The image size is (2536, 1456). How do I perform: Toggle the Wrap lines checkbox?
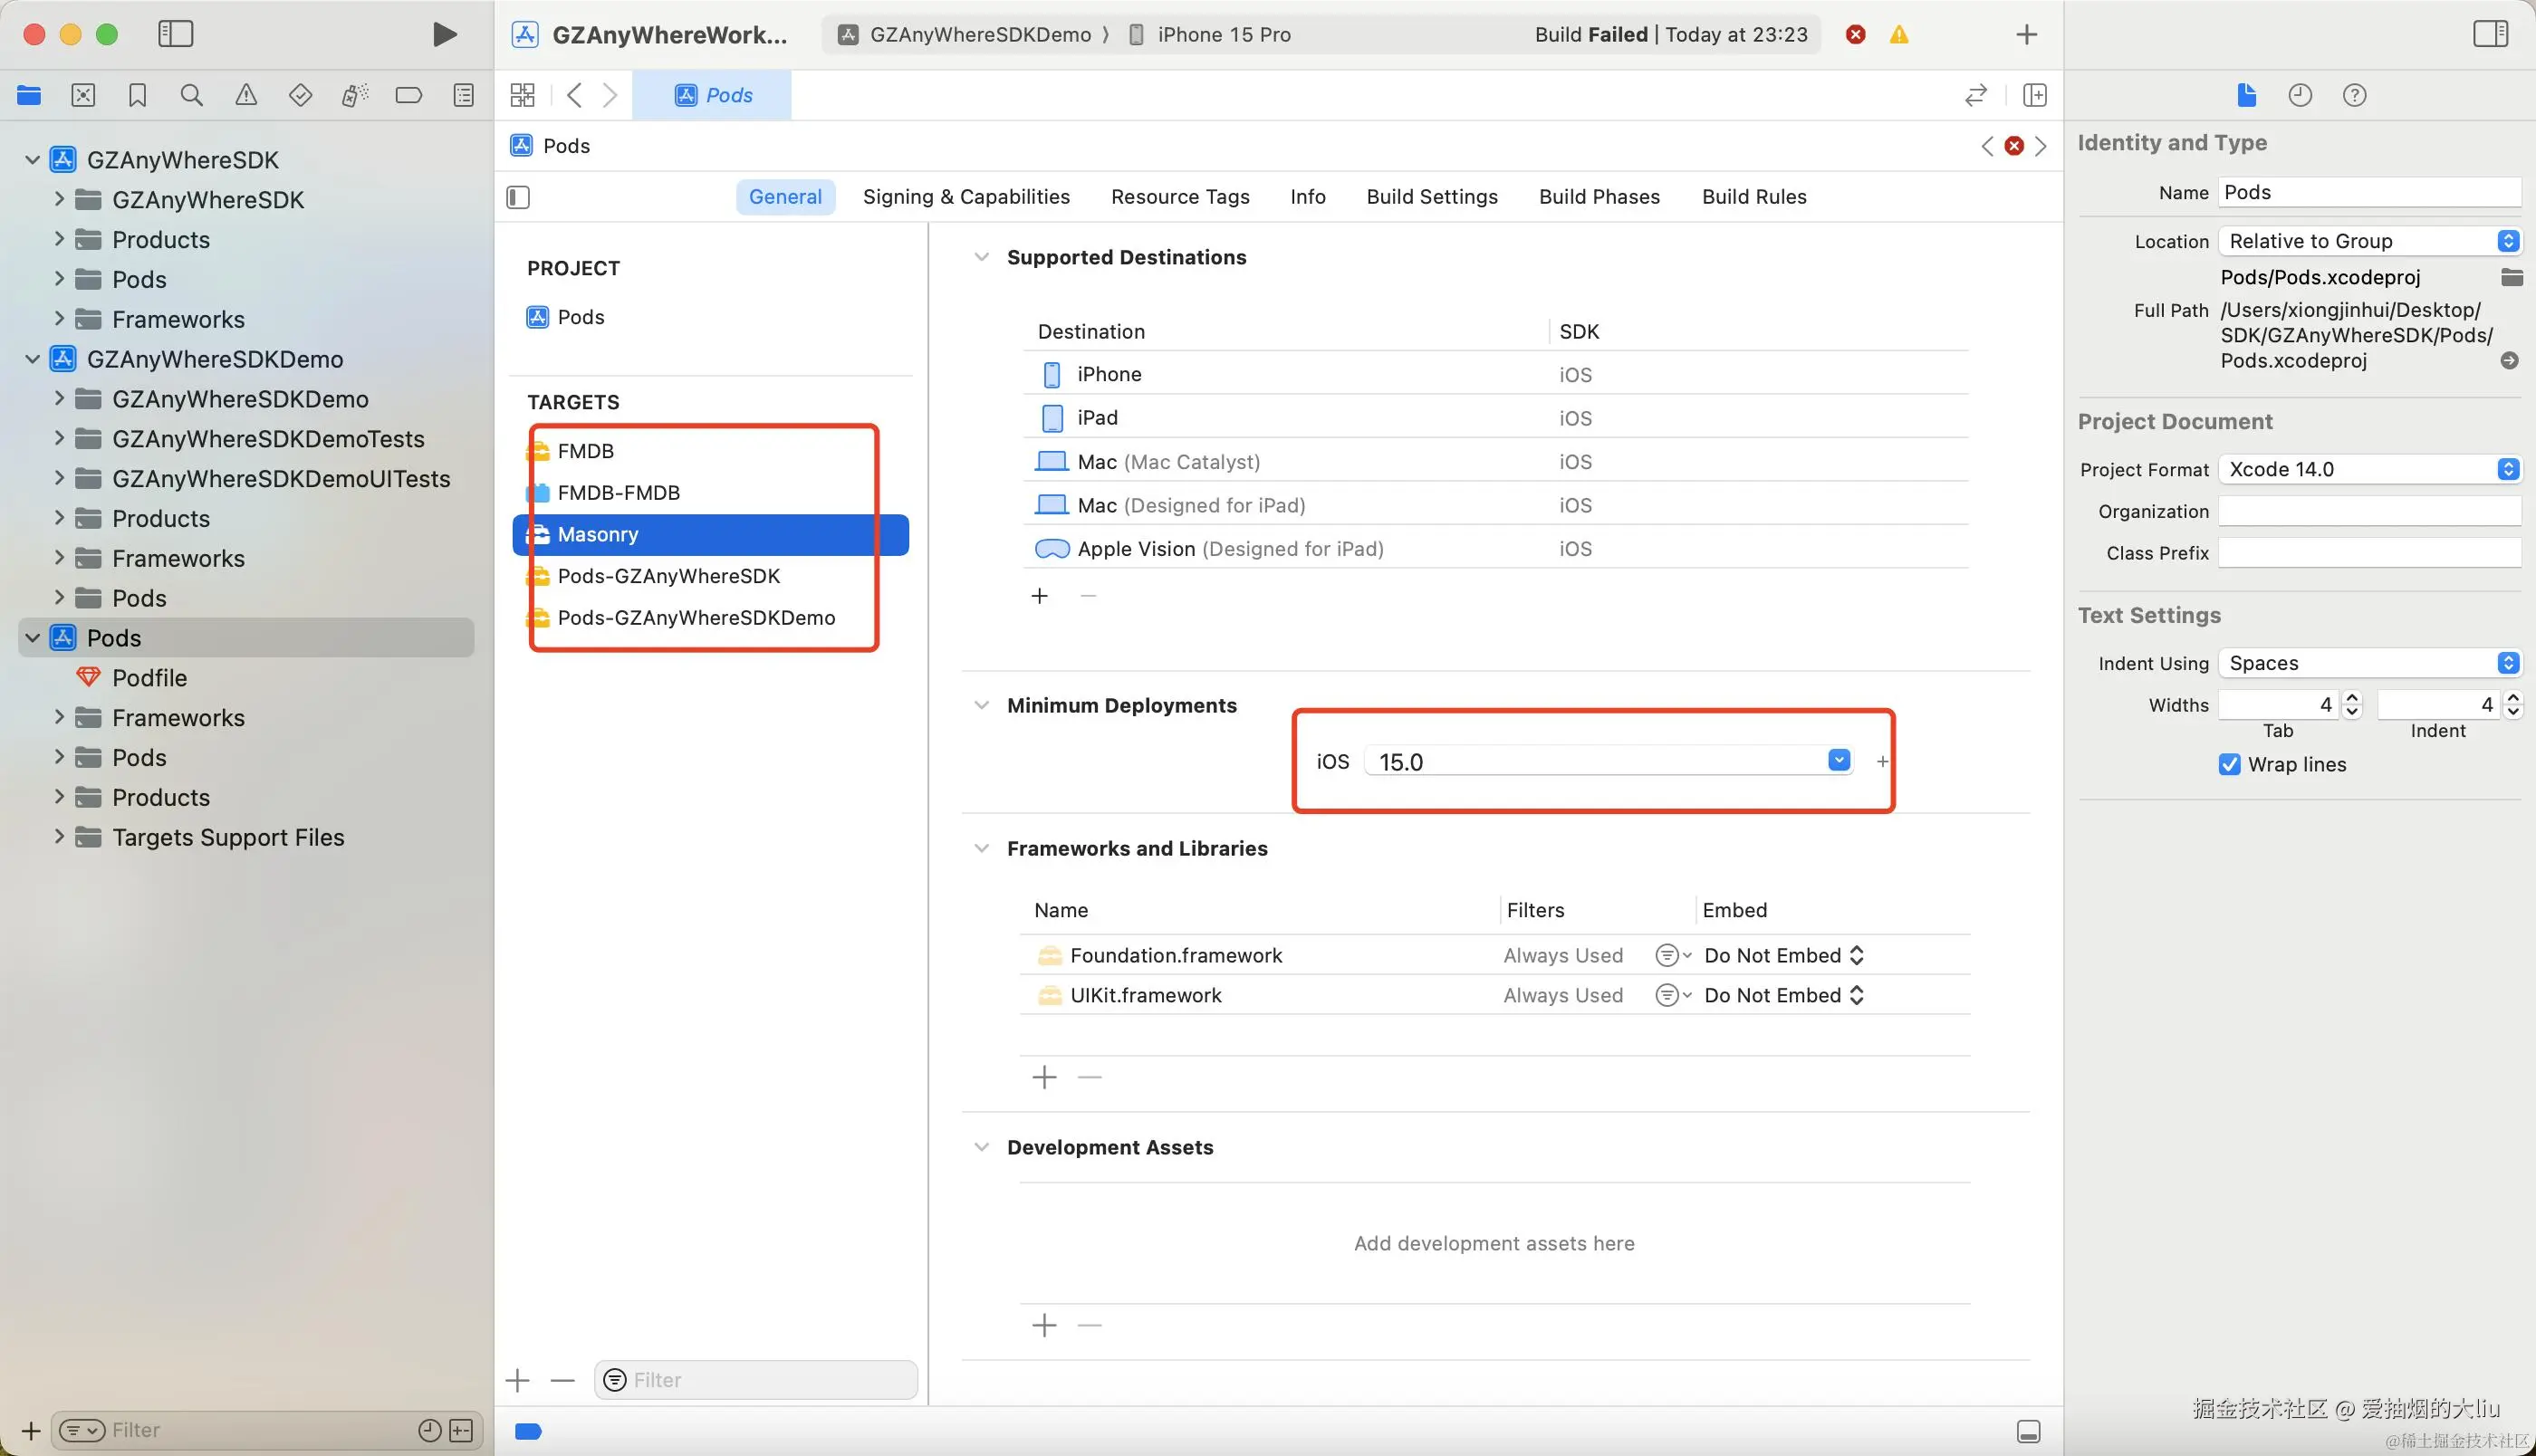pos(2229,765)
